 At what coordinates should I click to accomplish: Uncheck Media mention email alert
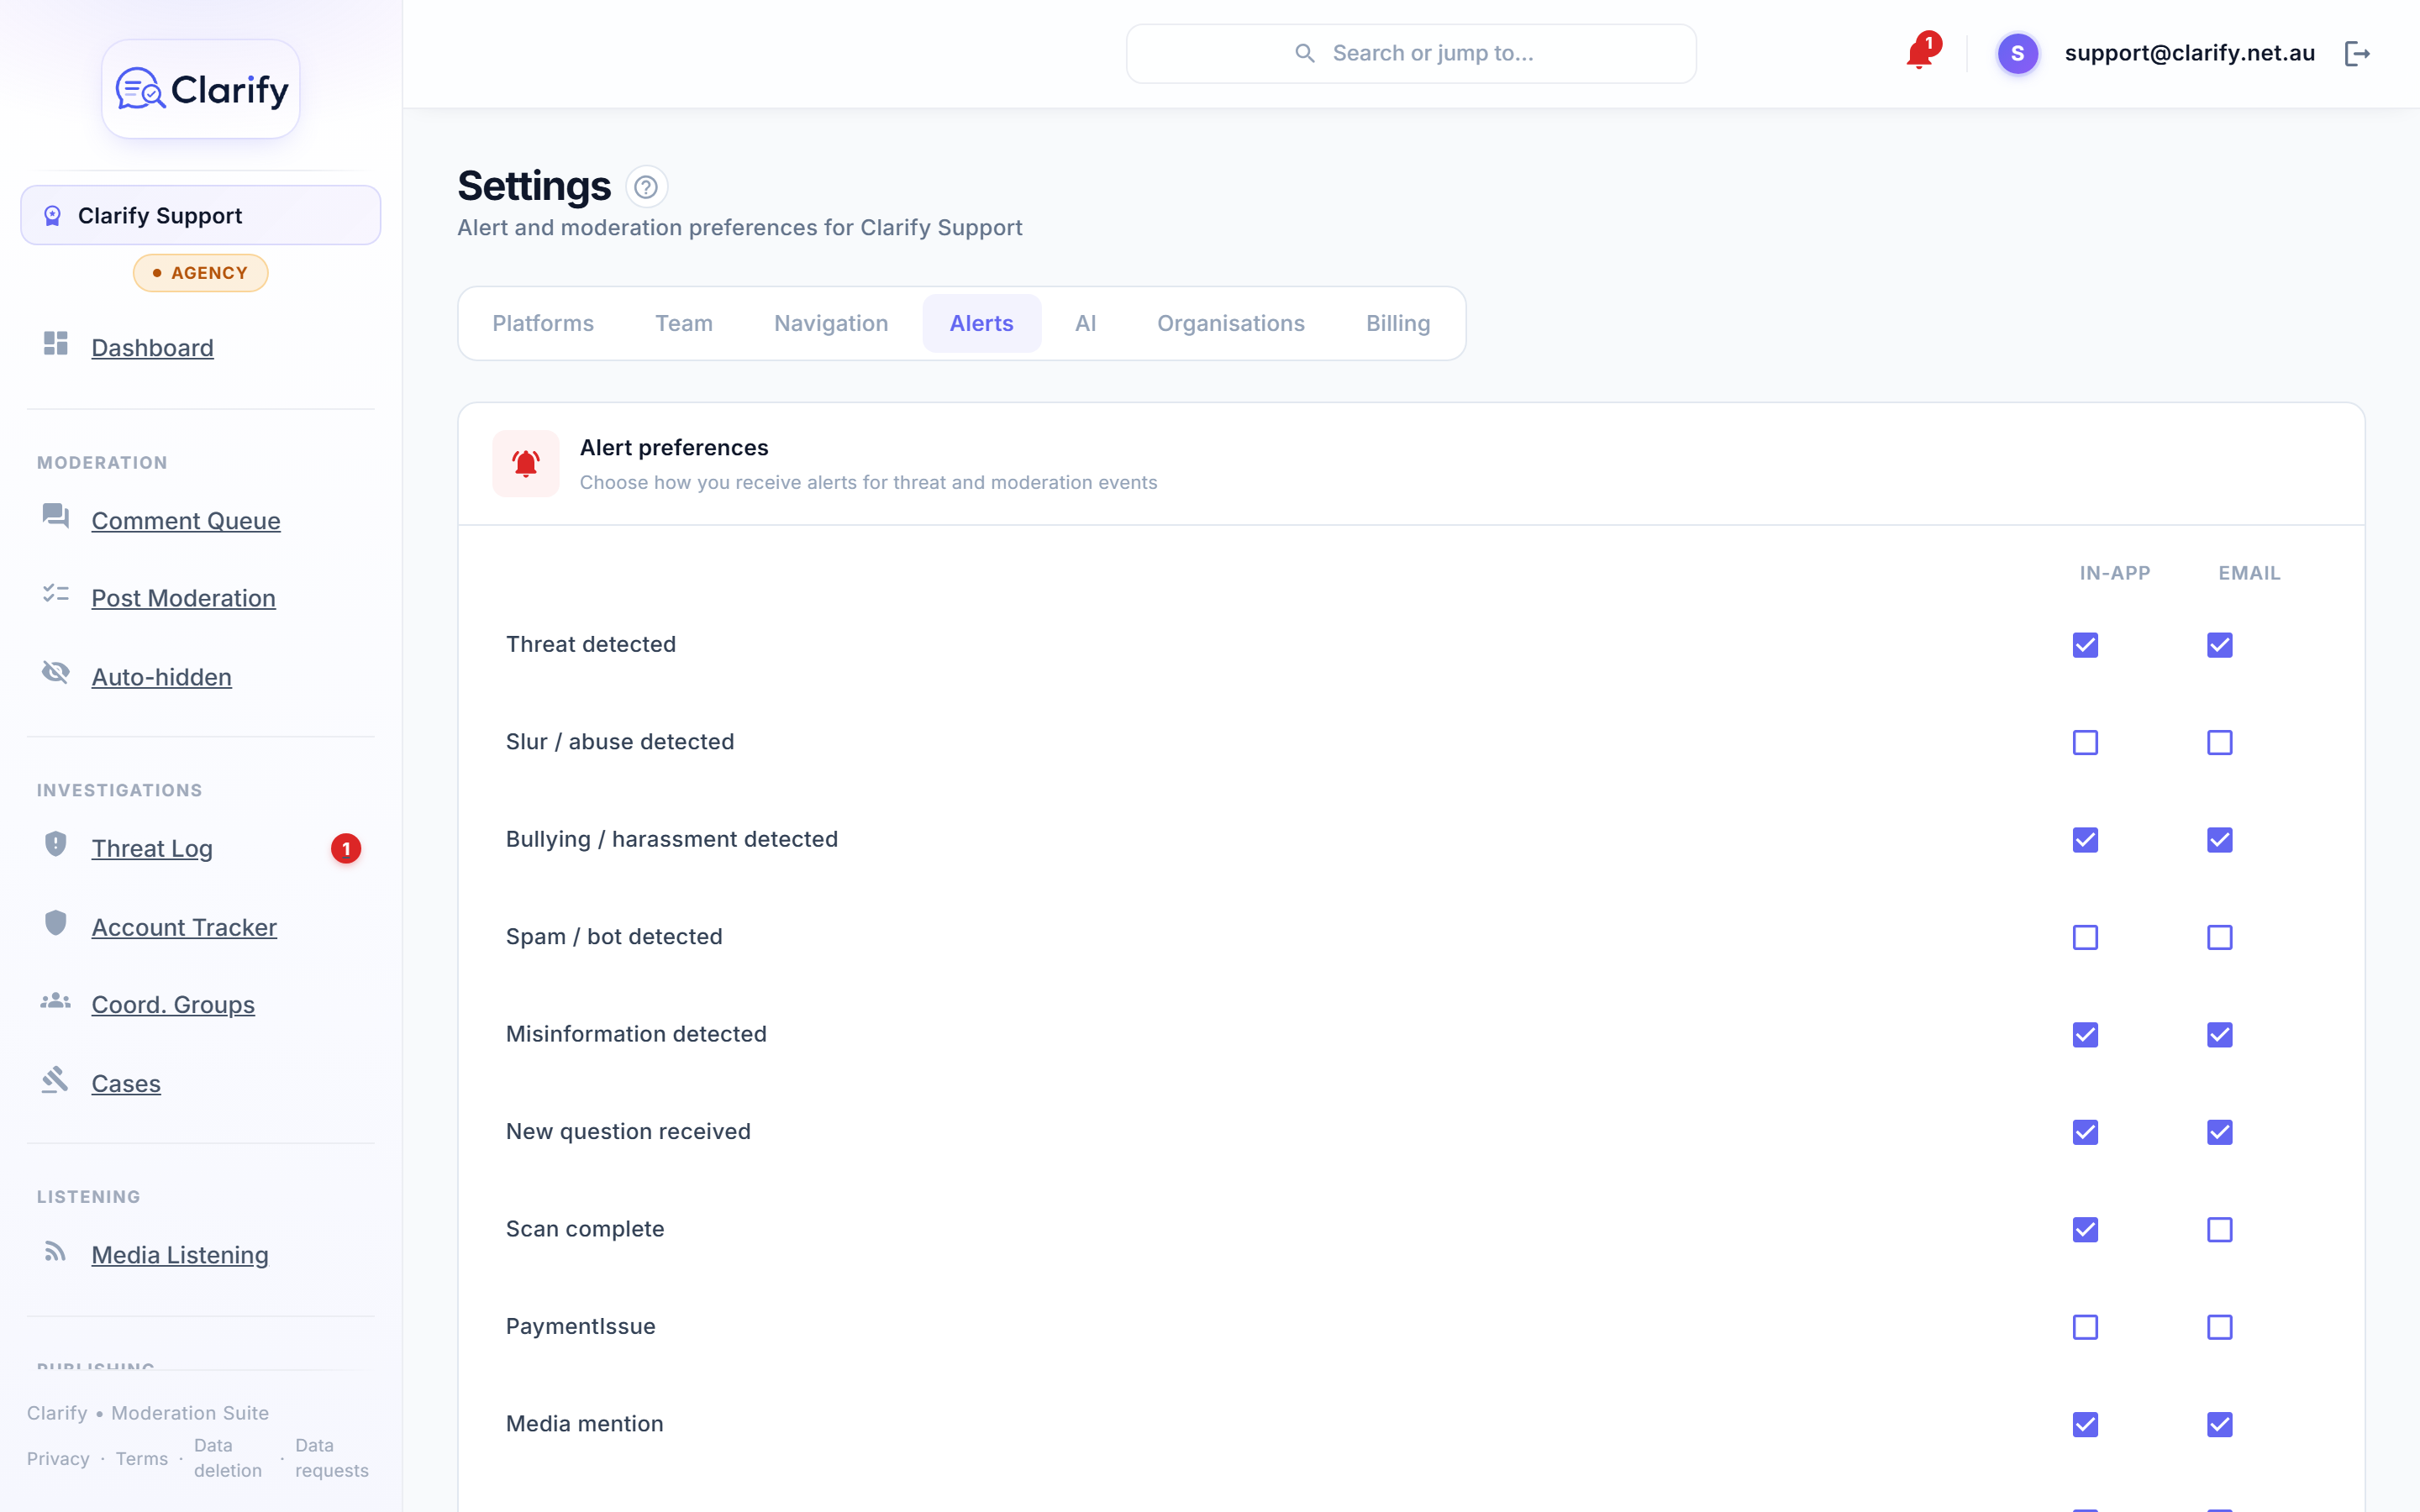[2219, 1425]
